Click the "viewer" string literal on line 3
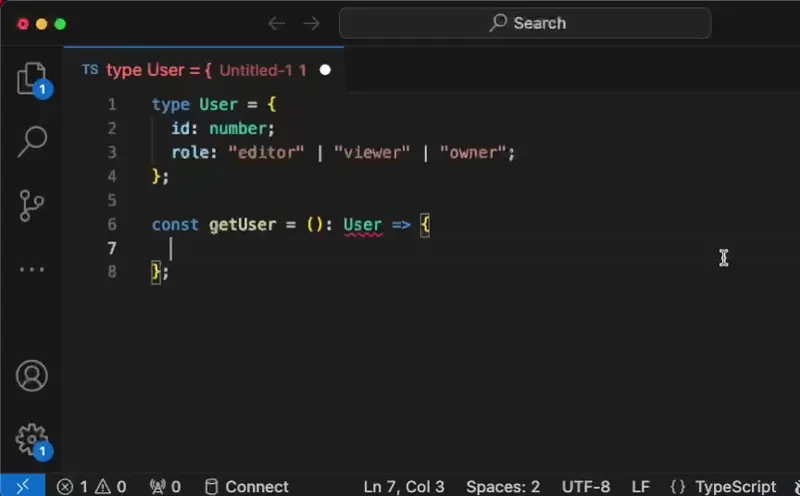This screenshot has height=496, width=800. tap(372, 153)
